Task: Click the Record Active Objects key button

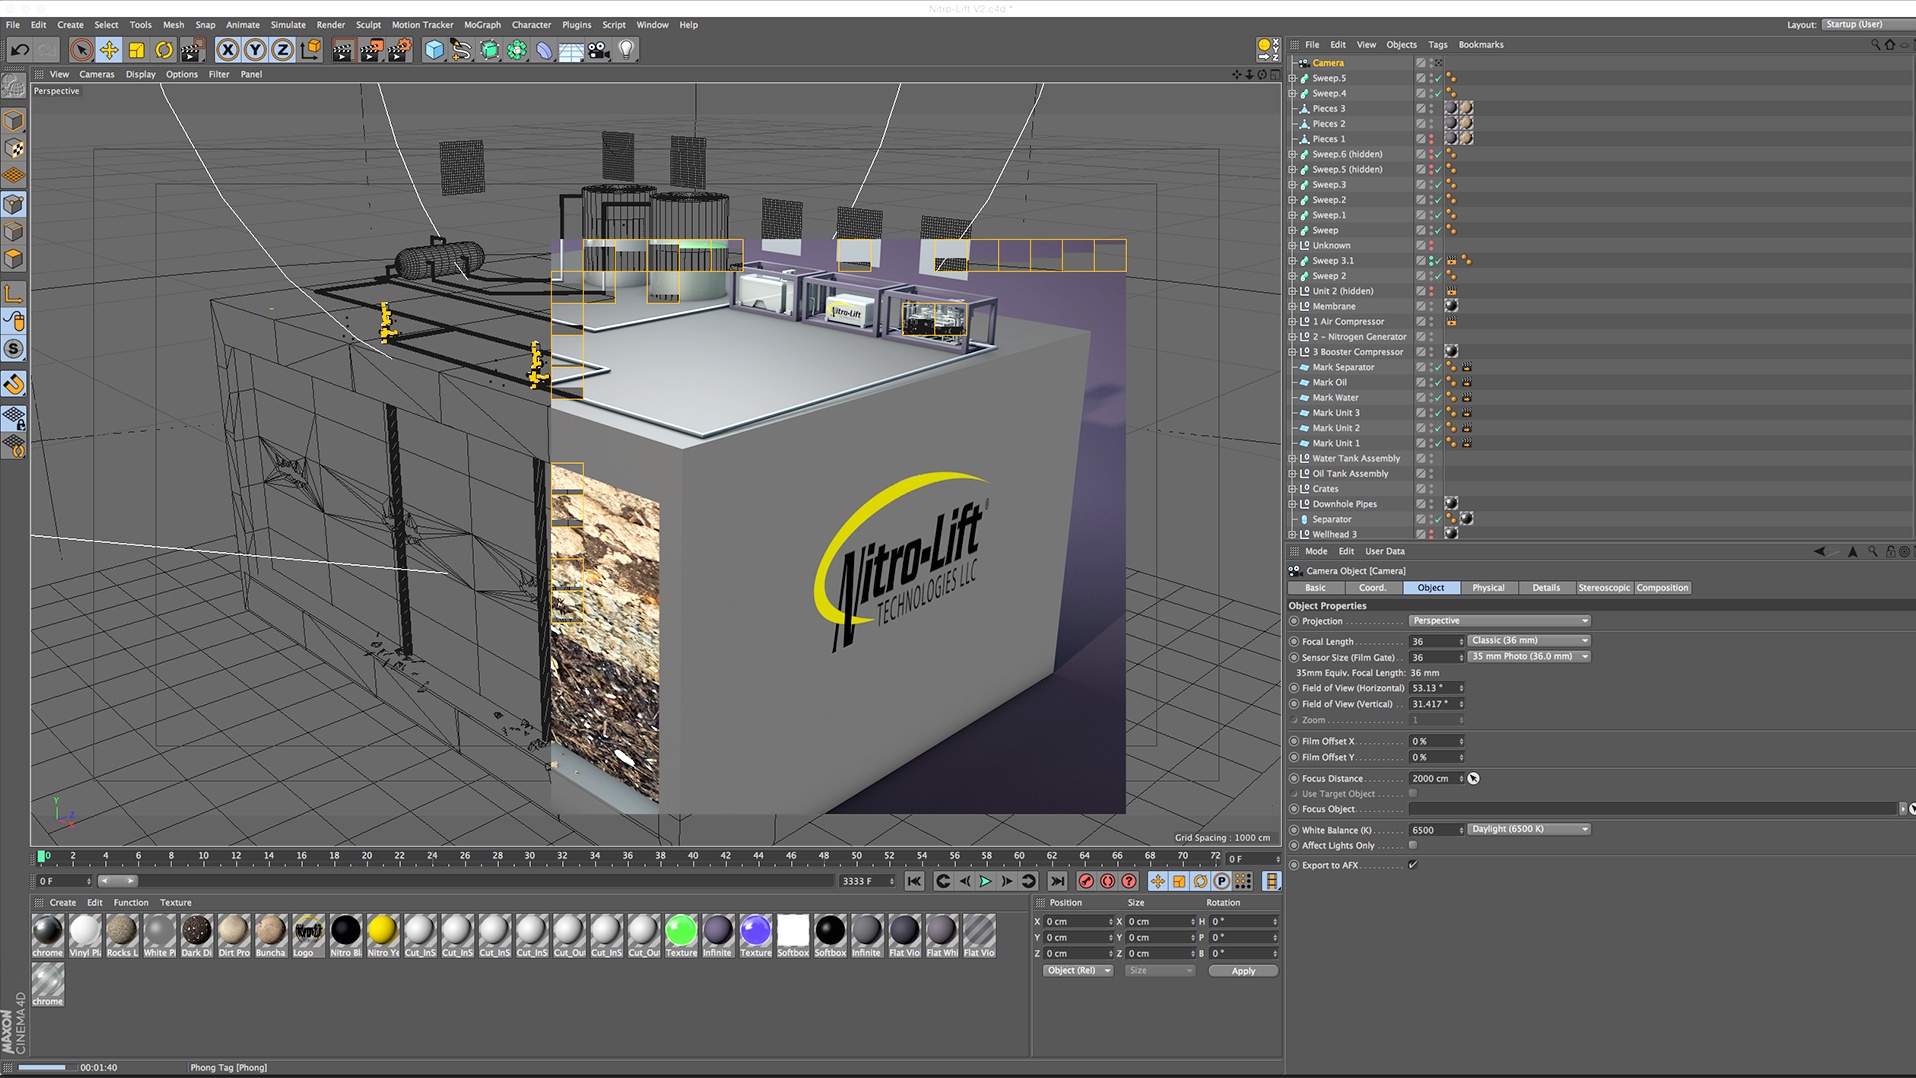Action: point(1086,881)
